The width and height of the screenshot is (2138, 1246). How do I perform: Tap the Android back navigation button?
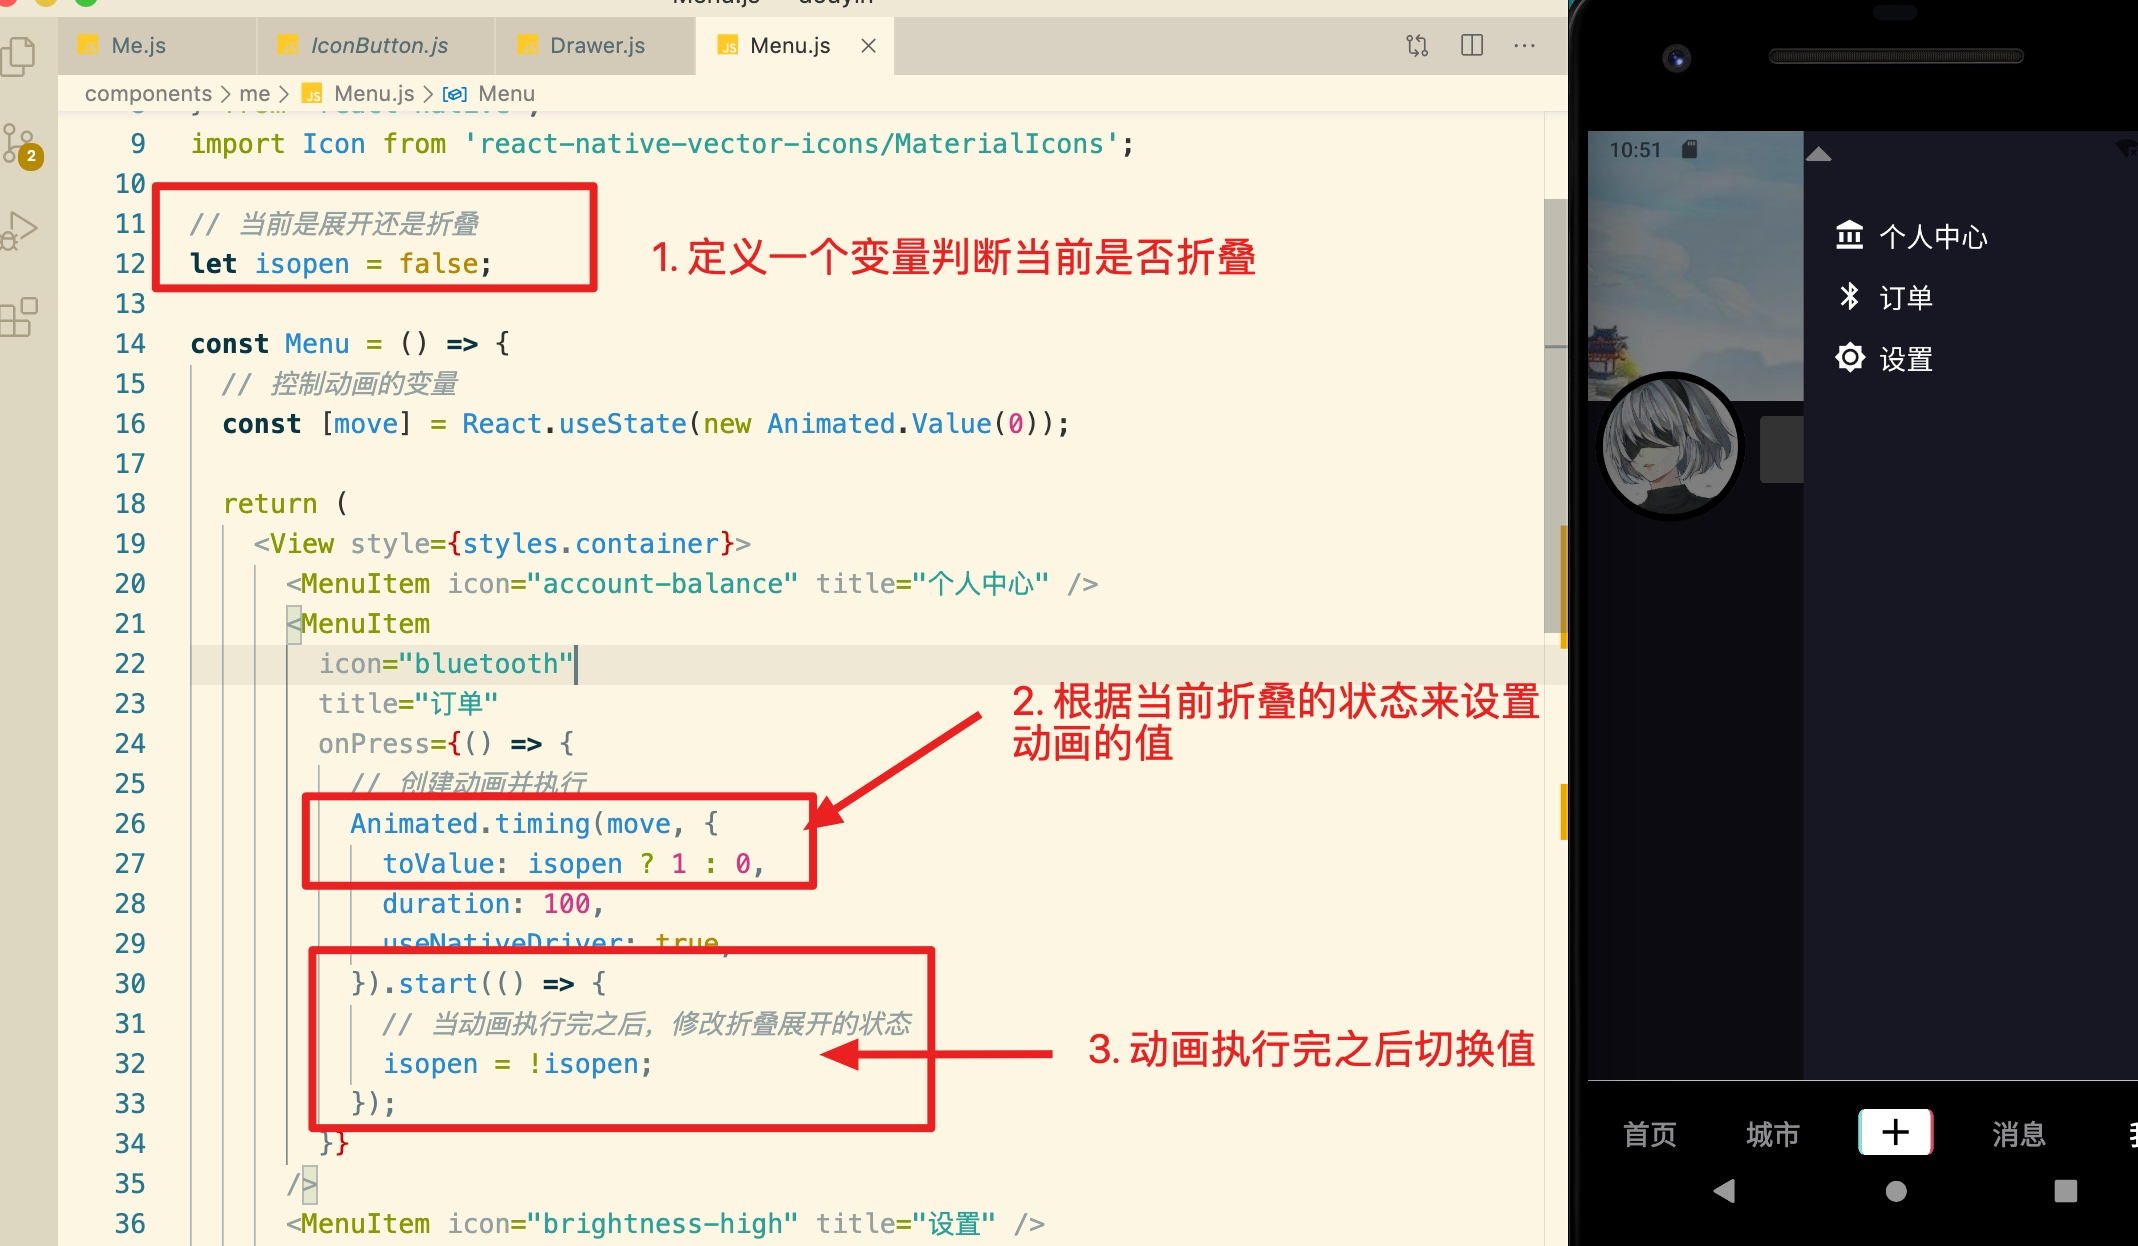click(x=1724, y=1191)
